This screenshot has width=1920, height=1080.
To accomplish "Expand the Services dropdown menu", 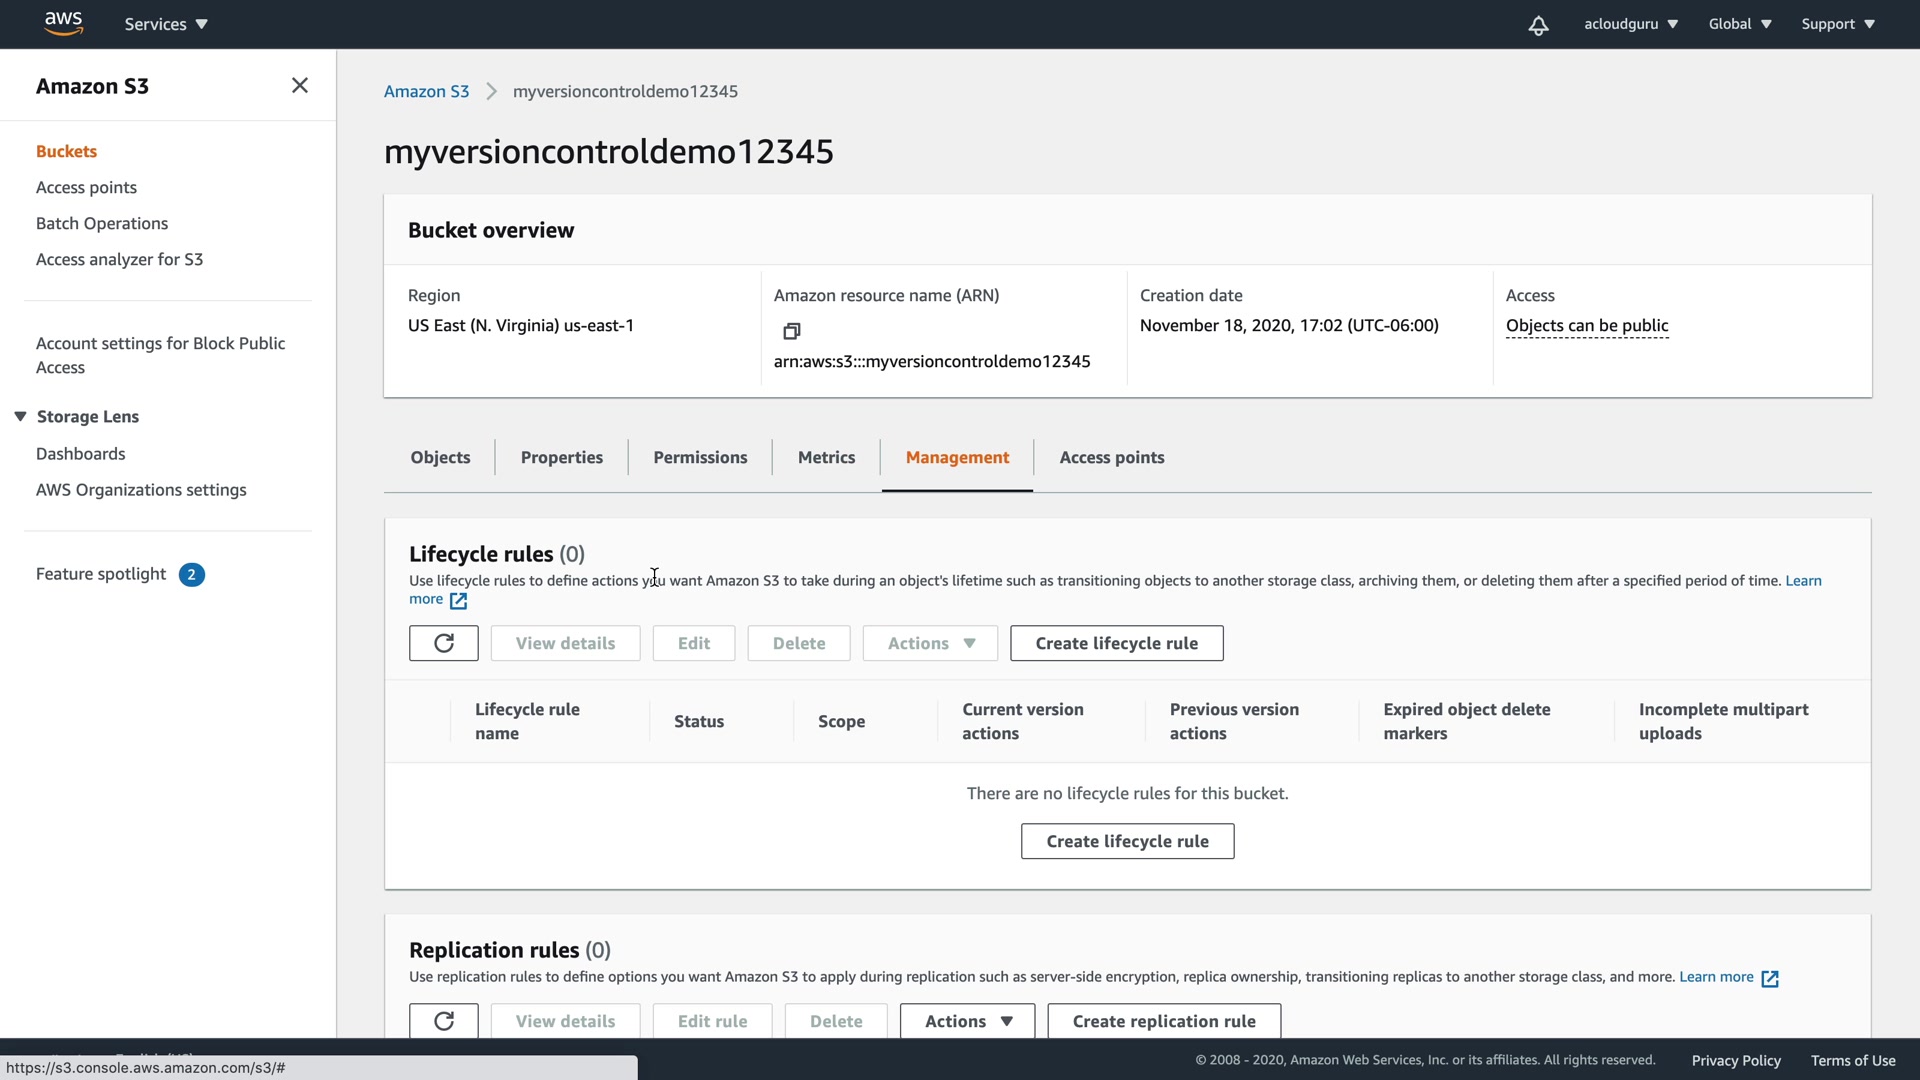I will point(166,24).
